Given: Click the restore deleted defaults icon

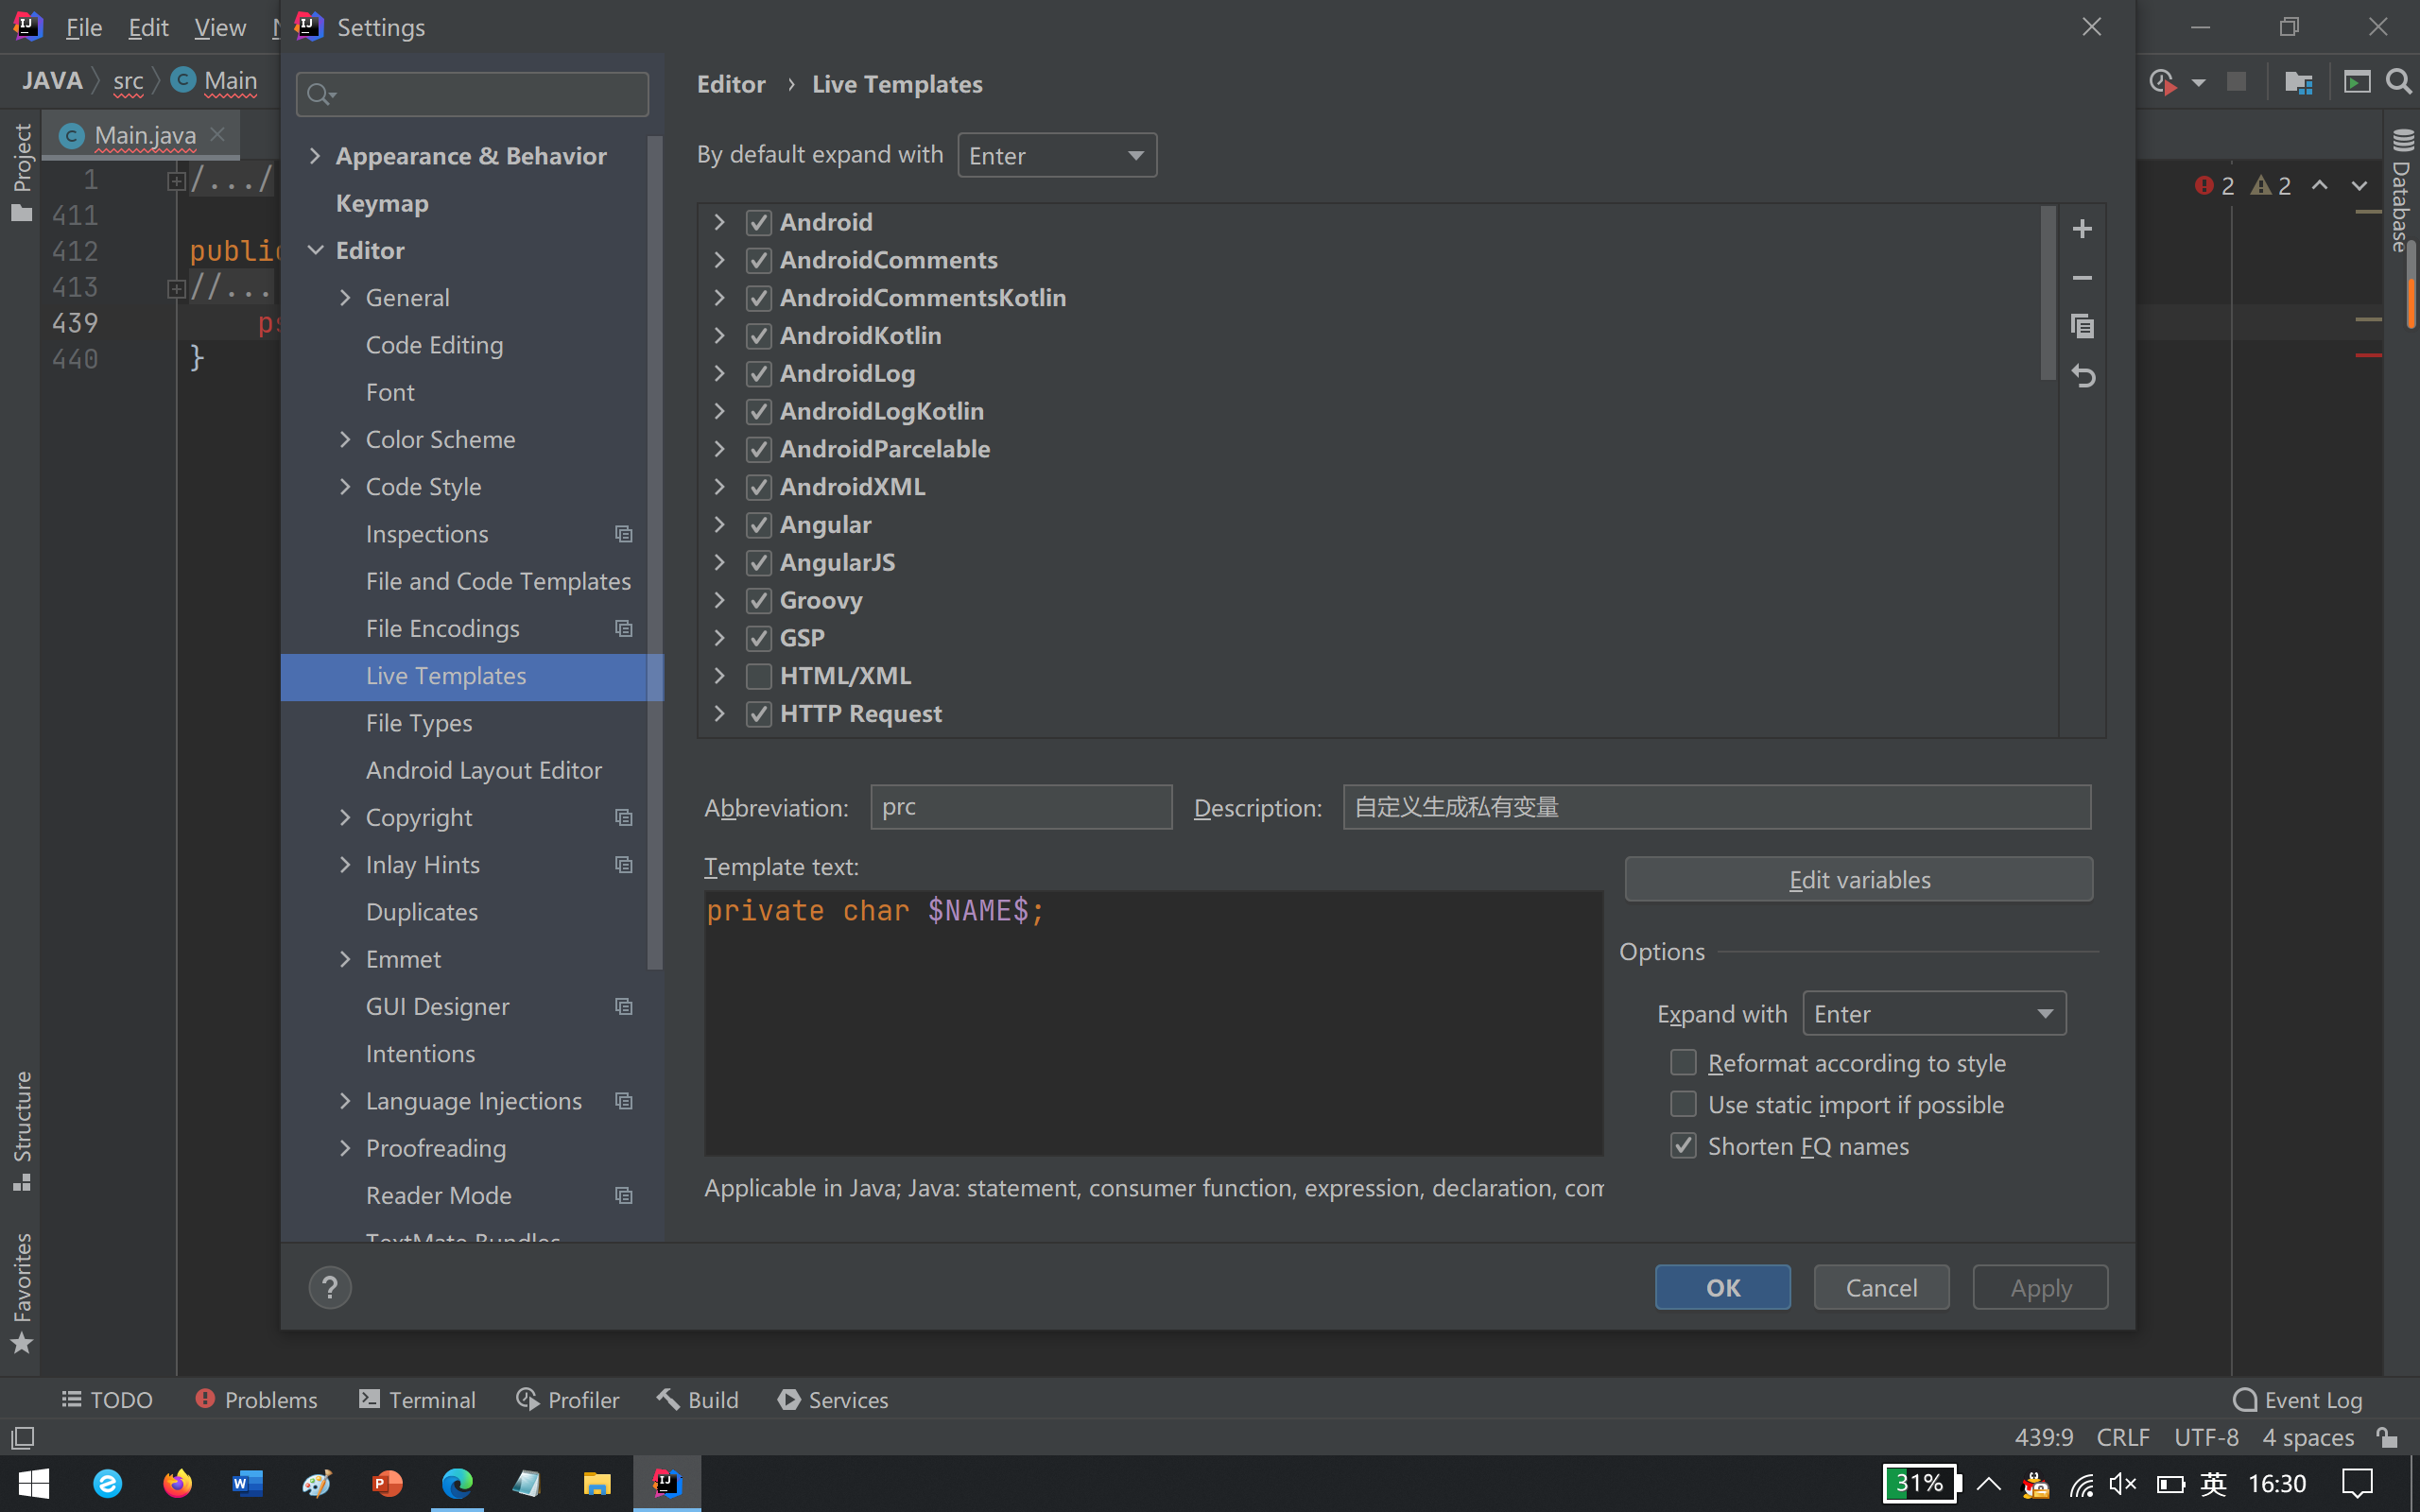Looking at the screenshot, I should (2082, 376).
